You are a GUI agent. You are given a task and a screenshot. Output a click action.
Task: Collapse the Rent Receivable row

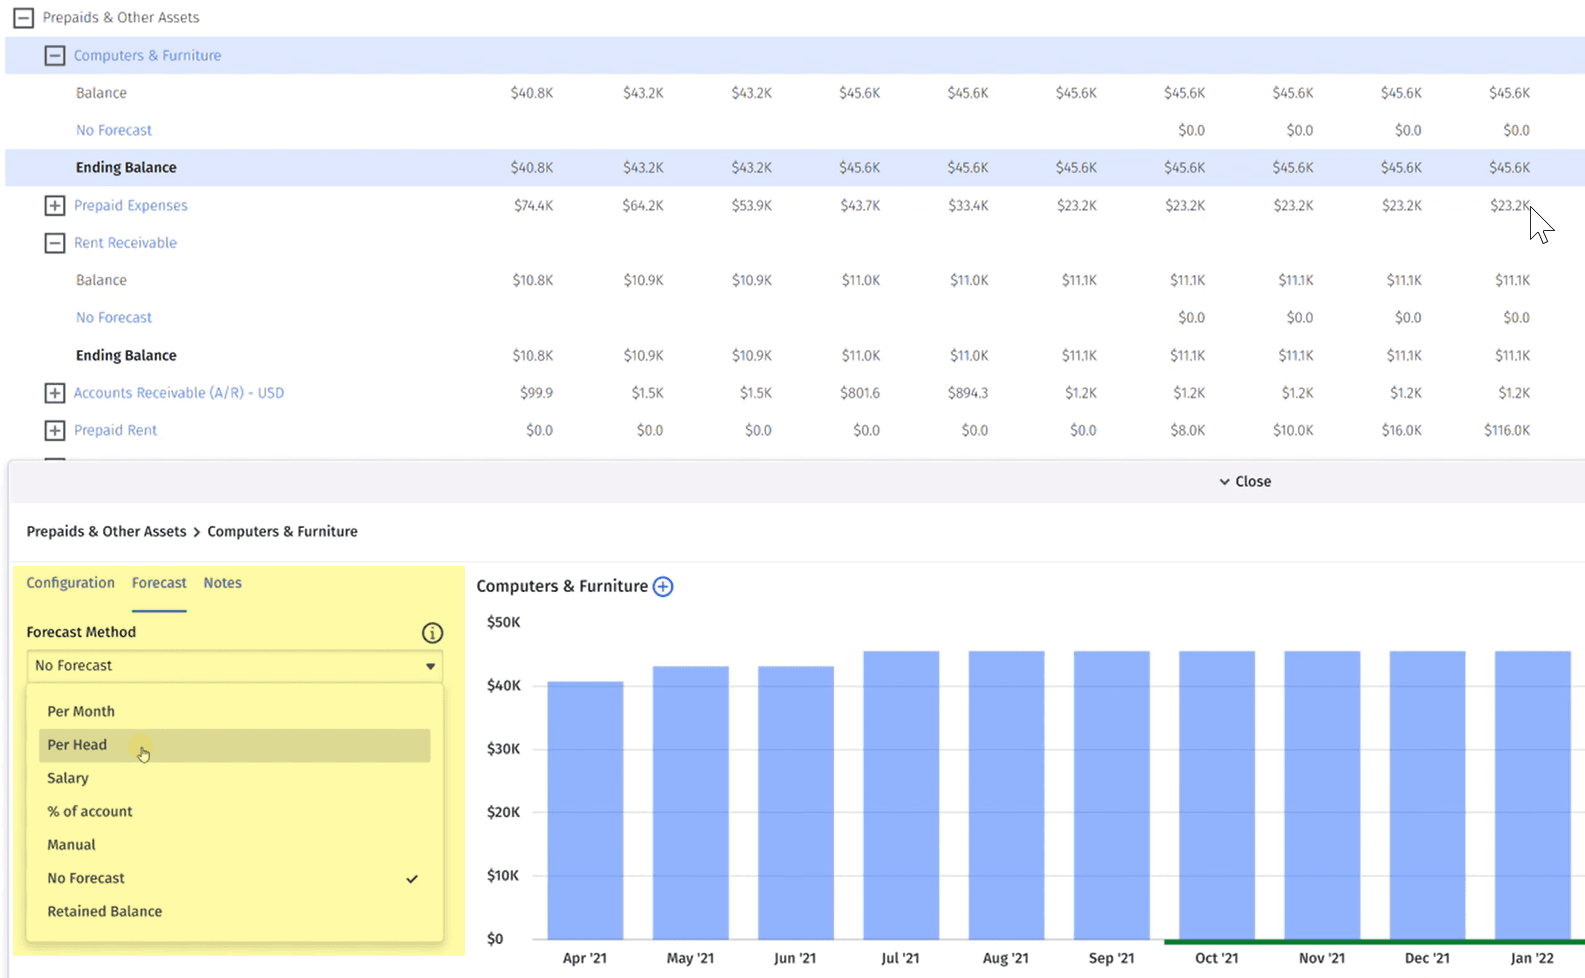pyautogui.click(x=55, y=243)
